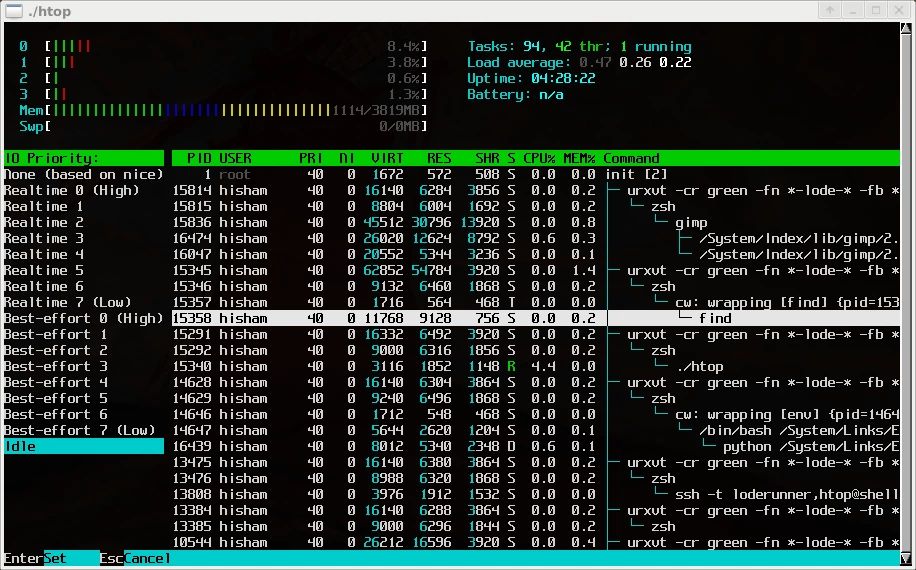916x570 pixels.
Task: Select Realtime 4 priority option
Action: 84,254
